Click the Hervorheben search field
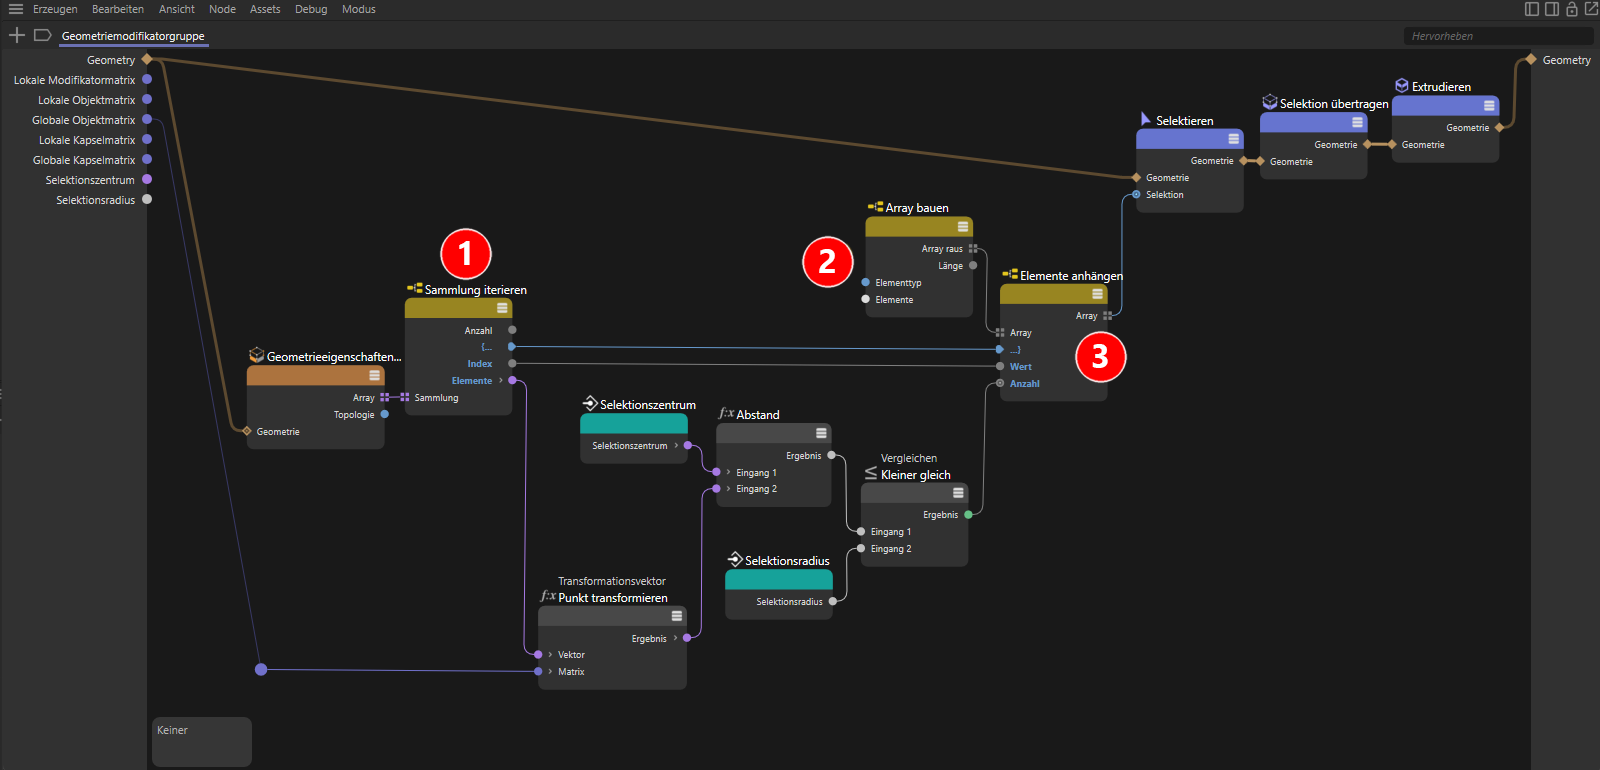The width and height of the screenshot is (1600, 770). [x=1497, y=36]
